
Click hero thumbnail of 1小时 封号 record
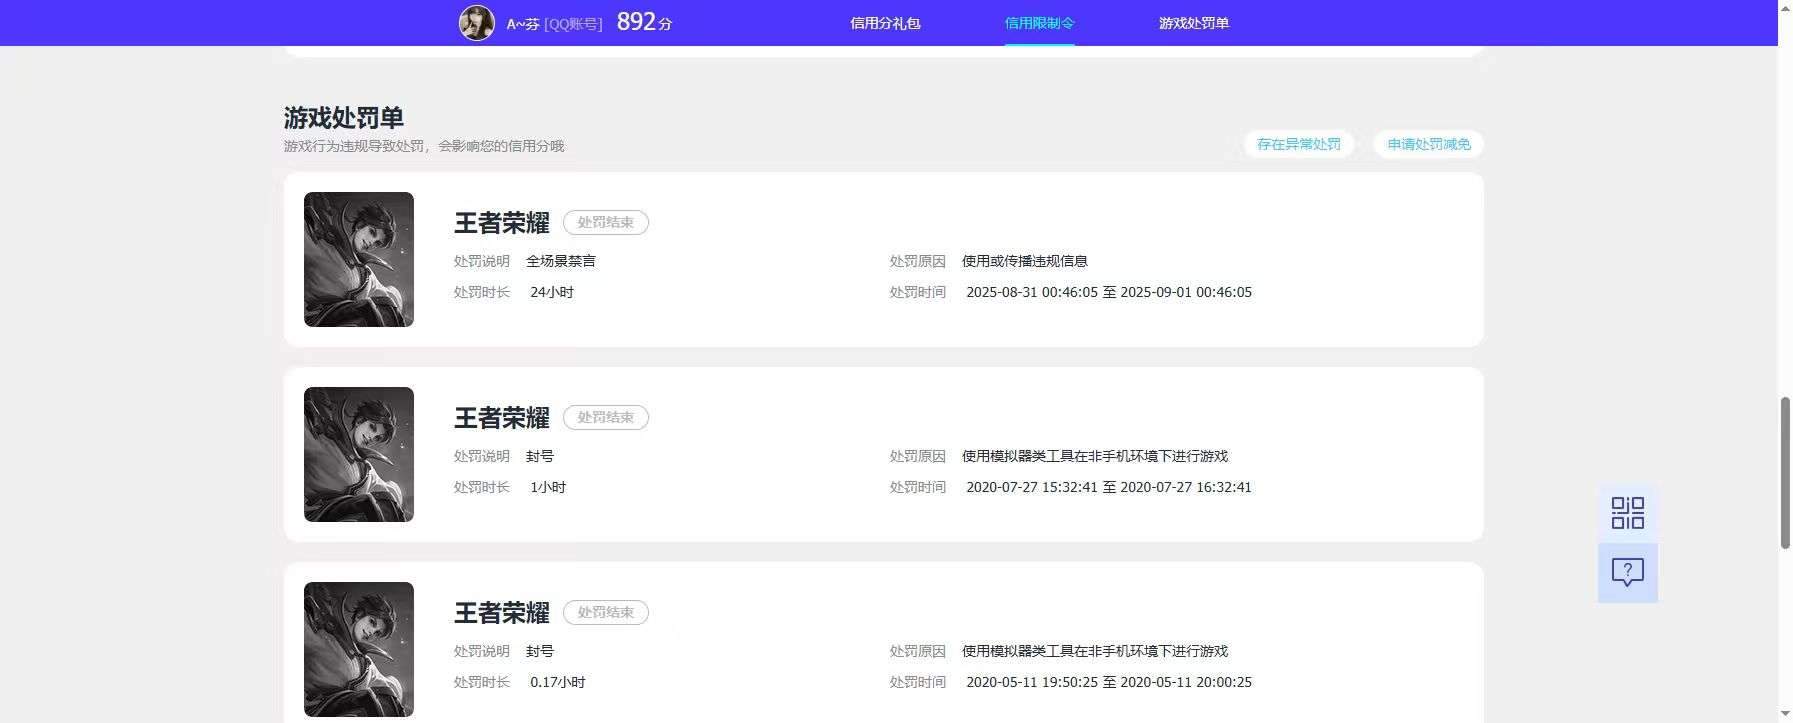pos(359,454)
